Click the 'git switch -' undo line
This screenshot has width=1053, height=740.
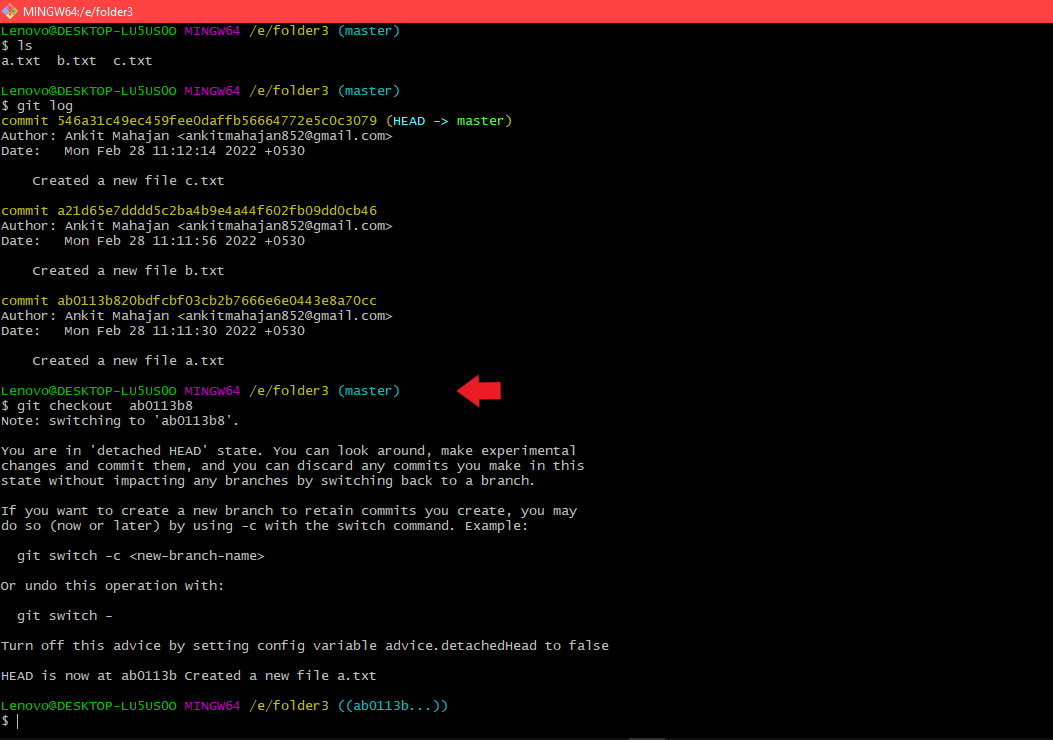click(64, 616)
